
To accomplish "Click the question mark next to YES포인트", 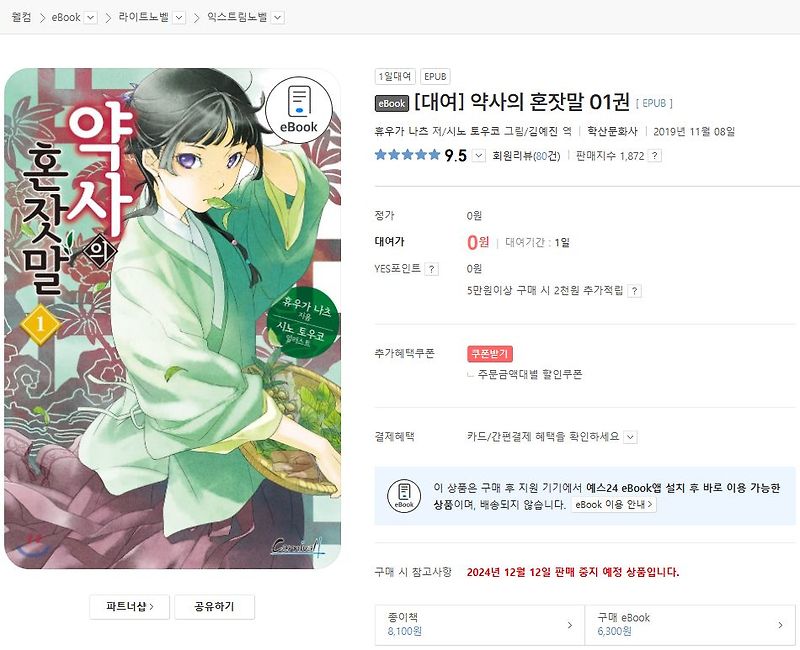I will 432,269.
